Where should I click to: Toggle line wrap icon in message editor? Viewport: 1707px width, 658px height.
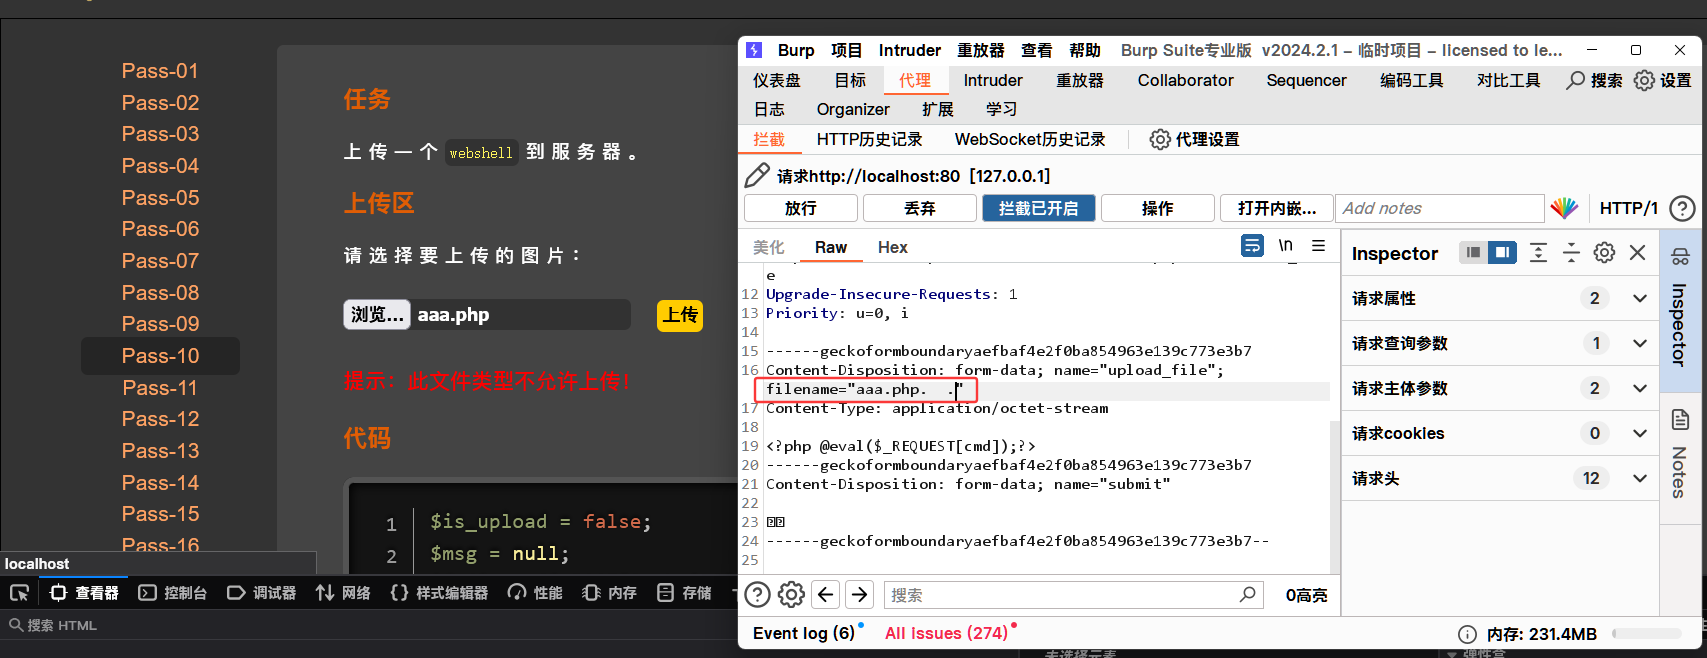tap(1252, 245)
